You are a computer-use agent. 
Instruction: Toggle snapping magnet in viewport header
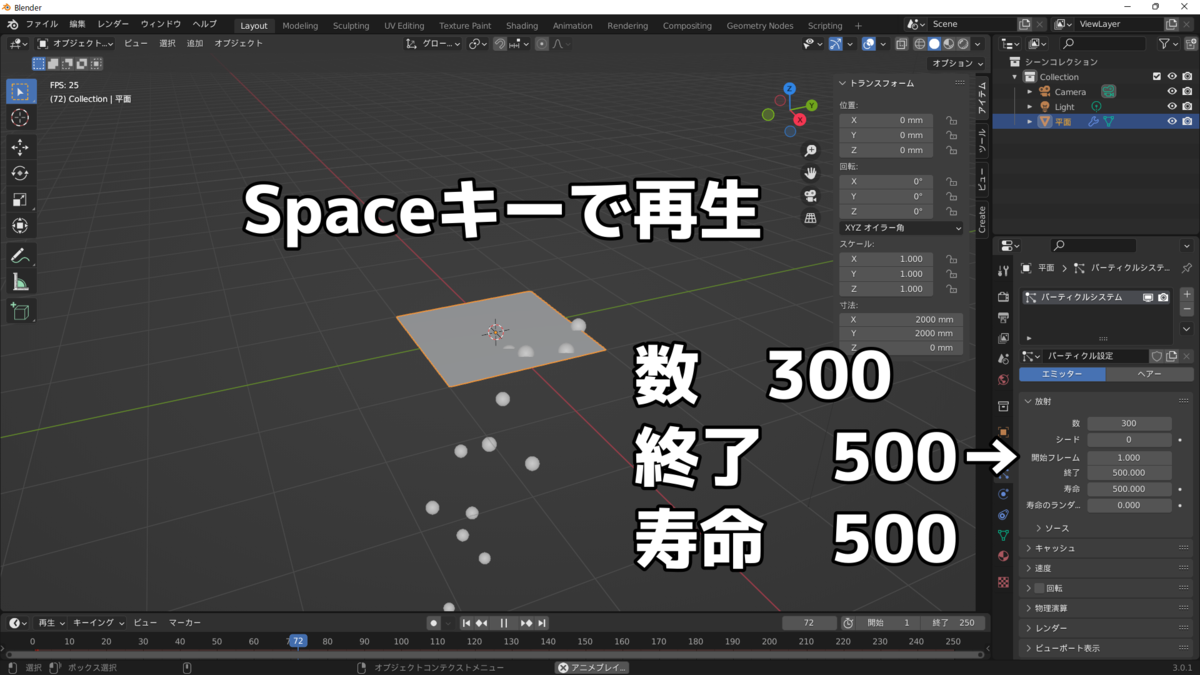[500, 44]
